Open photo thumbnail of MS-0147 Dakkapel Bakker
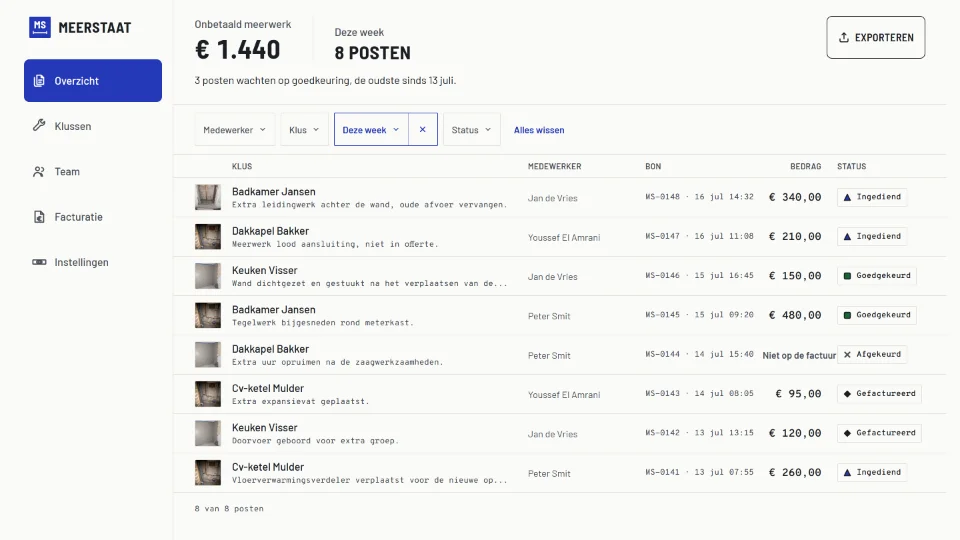The image size is (960, 540). [208, 236]
